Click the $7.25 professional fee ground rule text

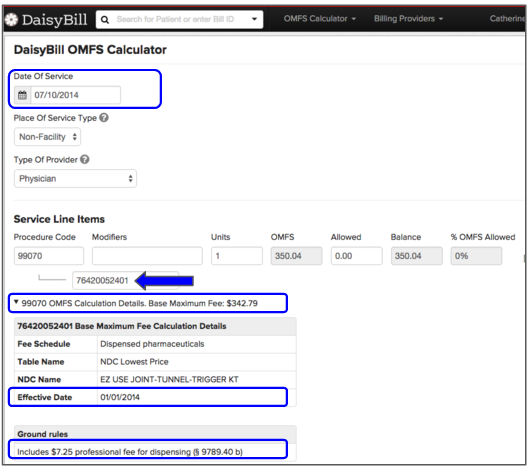coord(130,452)
